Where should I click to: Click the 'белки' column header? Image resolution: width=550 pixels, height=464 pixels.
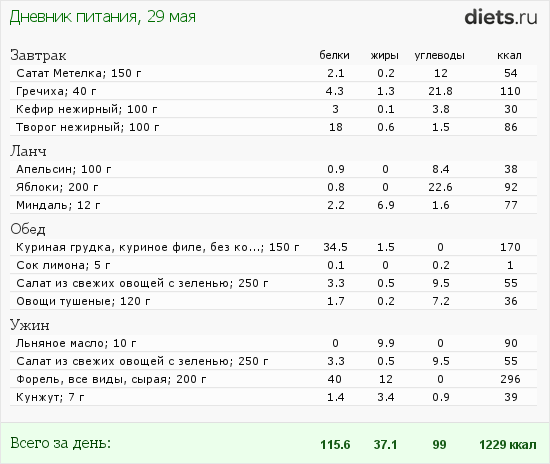click(x=334, y=55)
